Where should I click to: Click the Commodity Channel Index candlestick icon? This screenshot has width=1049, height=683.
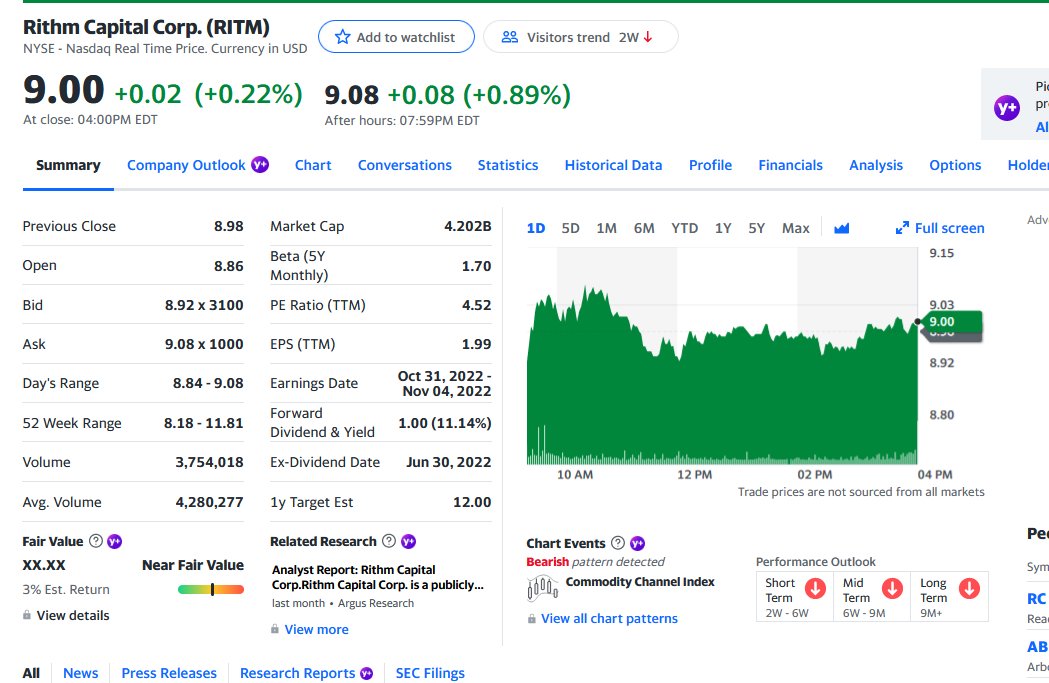tap(543, 588)
